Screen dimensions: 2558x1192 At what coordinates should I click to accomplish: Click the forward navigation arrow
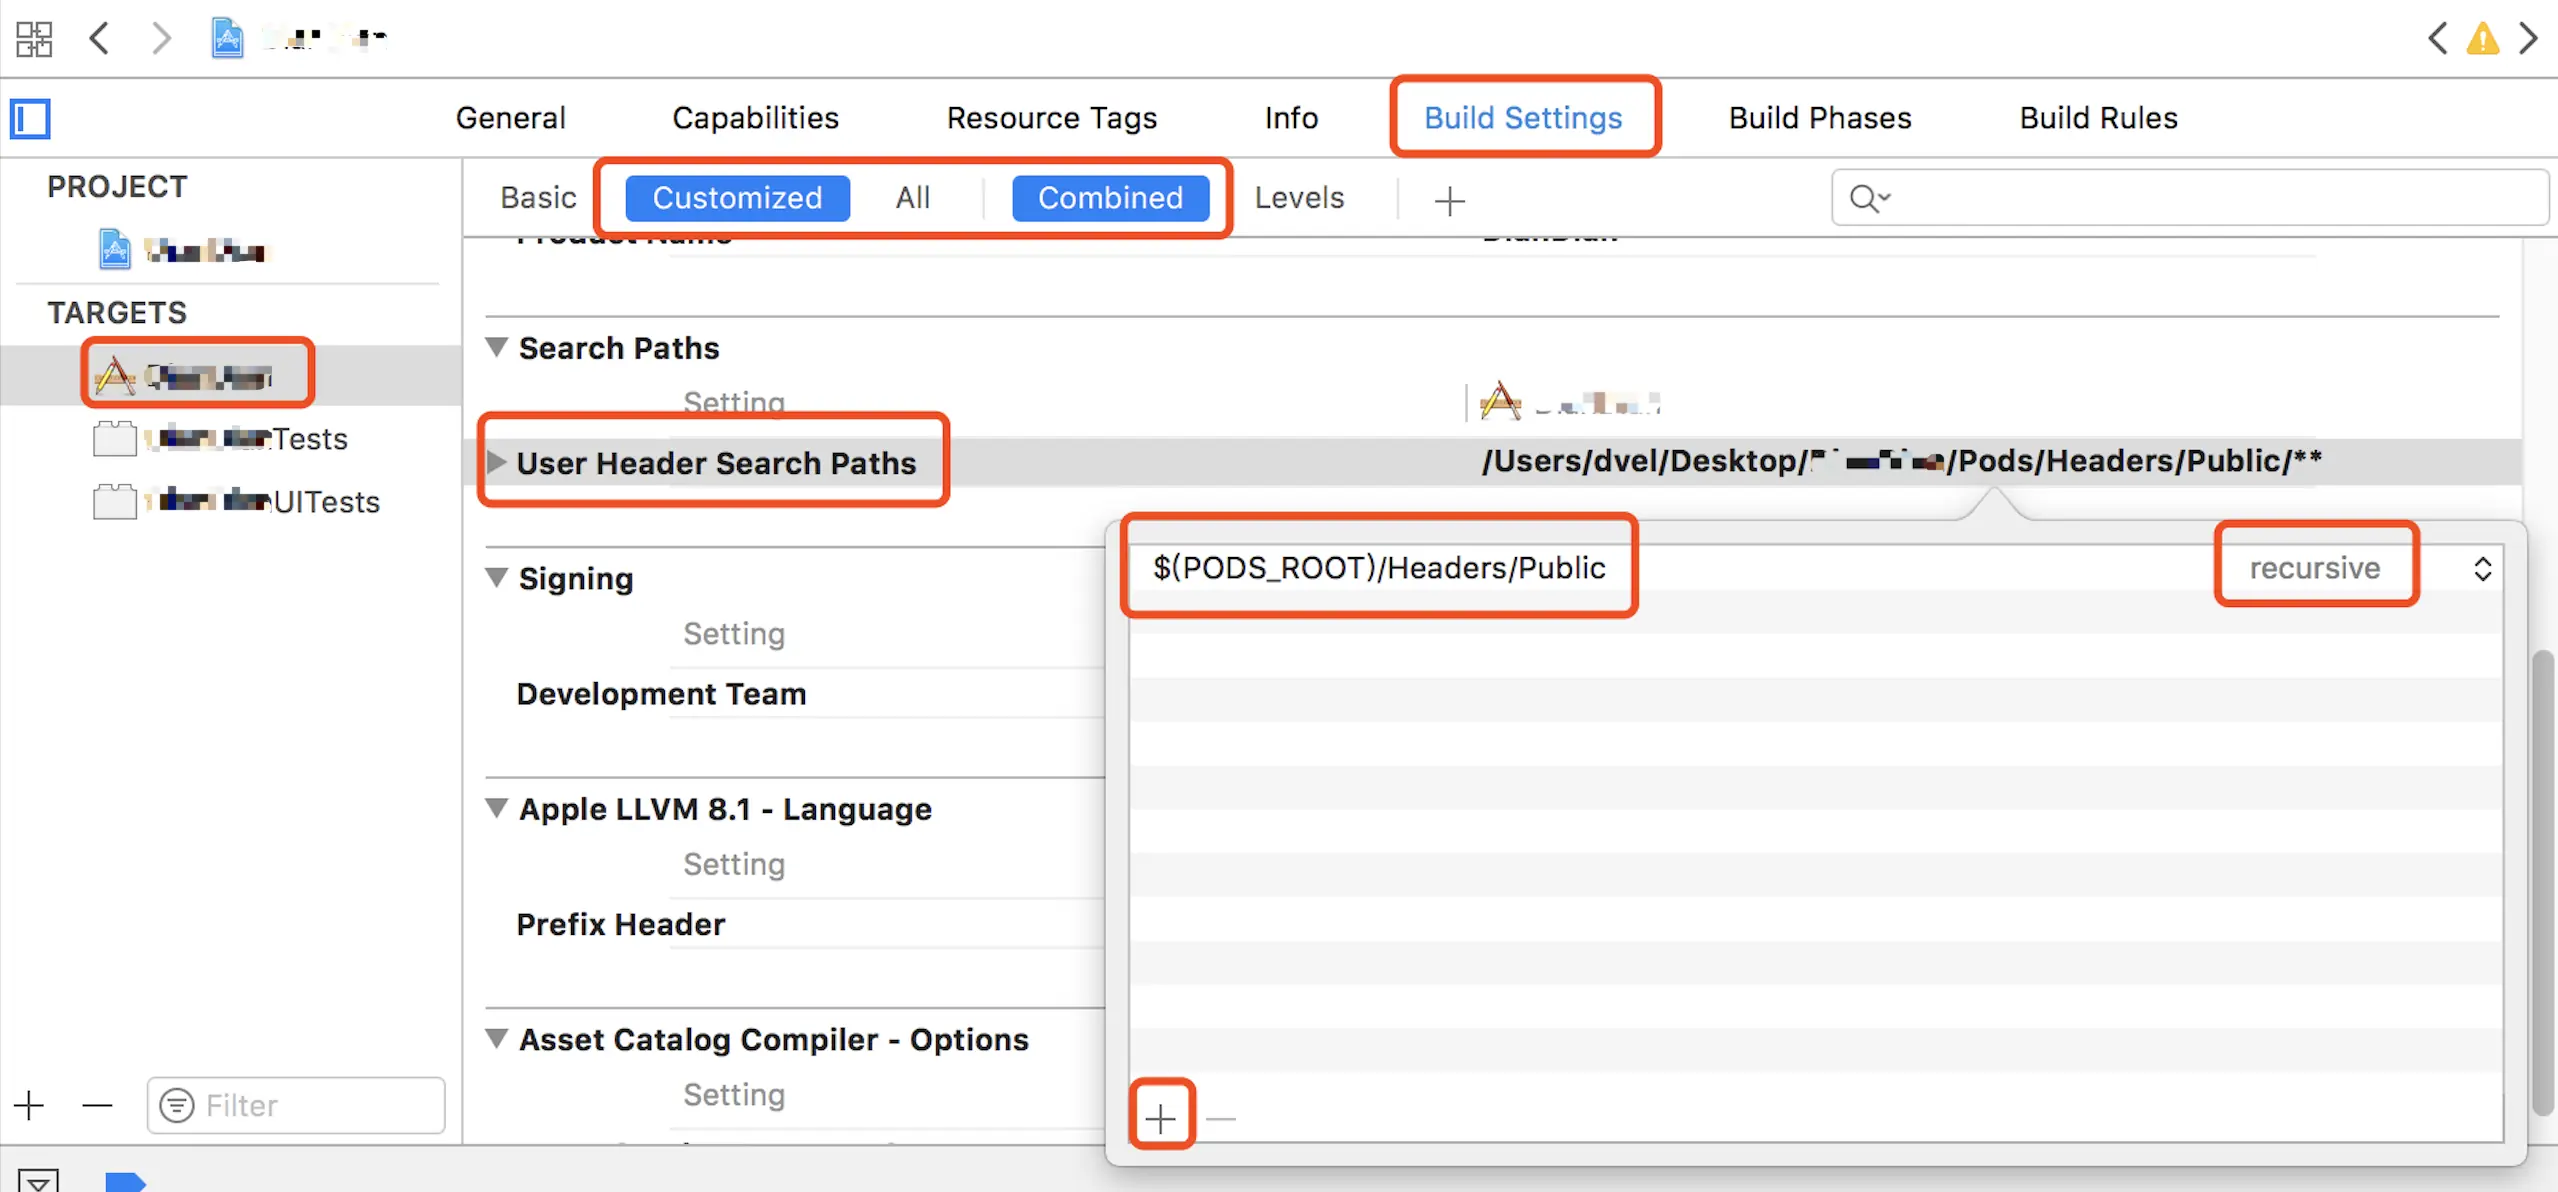(161, 38)
